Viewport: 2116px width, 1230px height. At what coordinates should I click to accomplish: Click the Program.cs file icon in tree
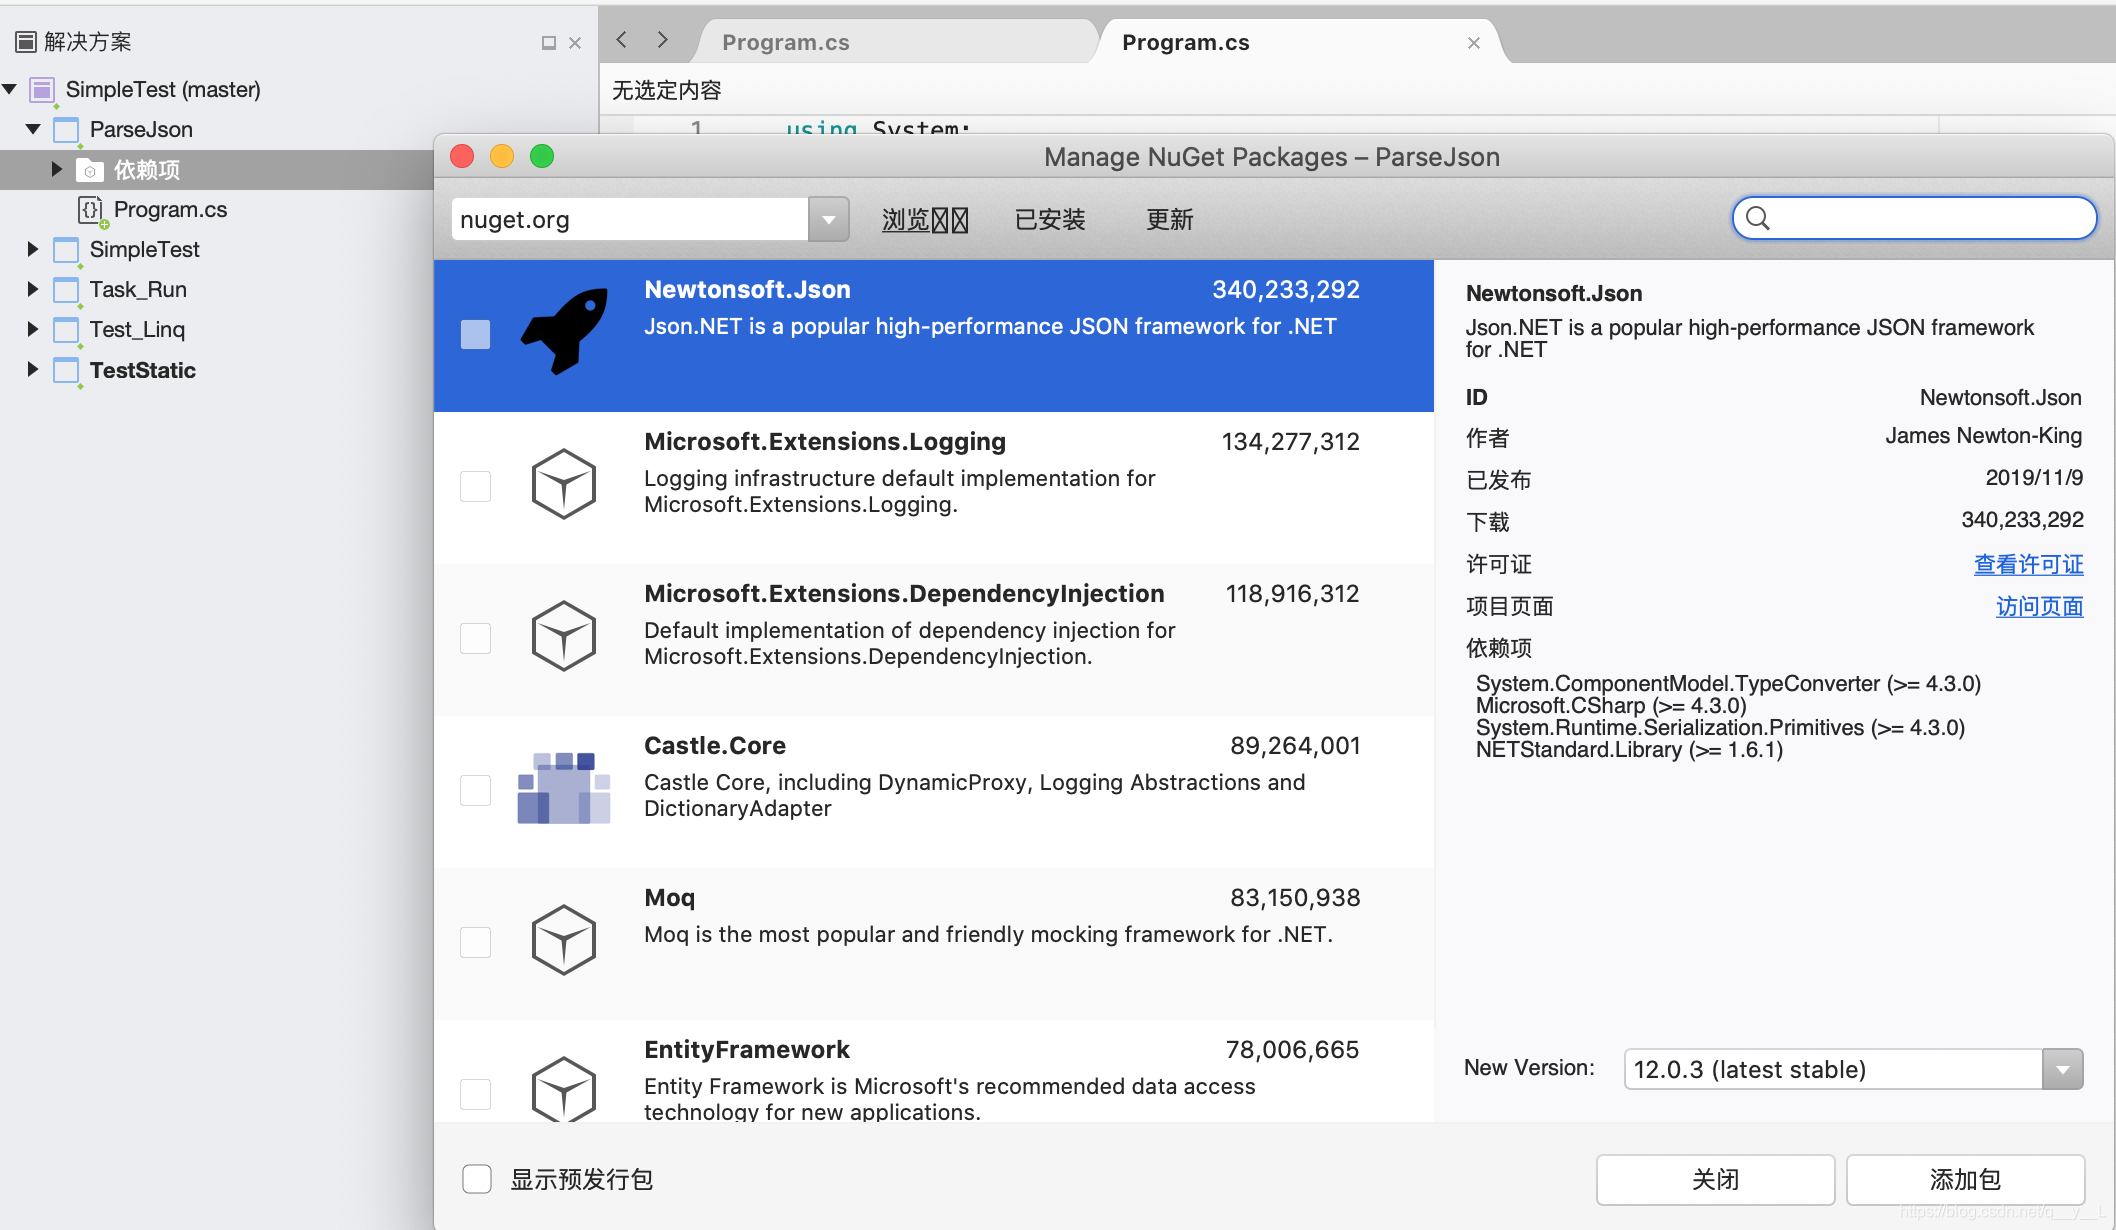[91, 210]
